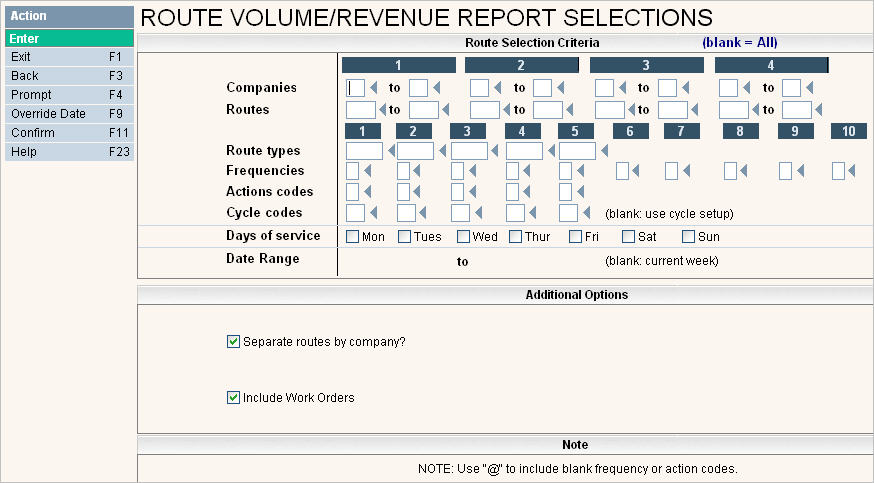Open prompt arrow for Frequencies column 6

[635, 171]
